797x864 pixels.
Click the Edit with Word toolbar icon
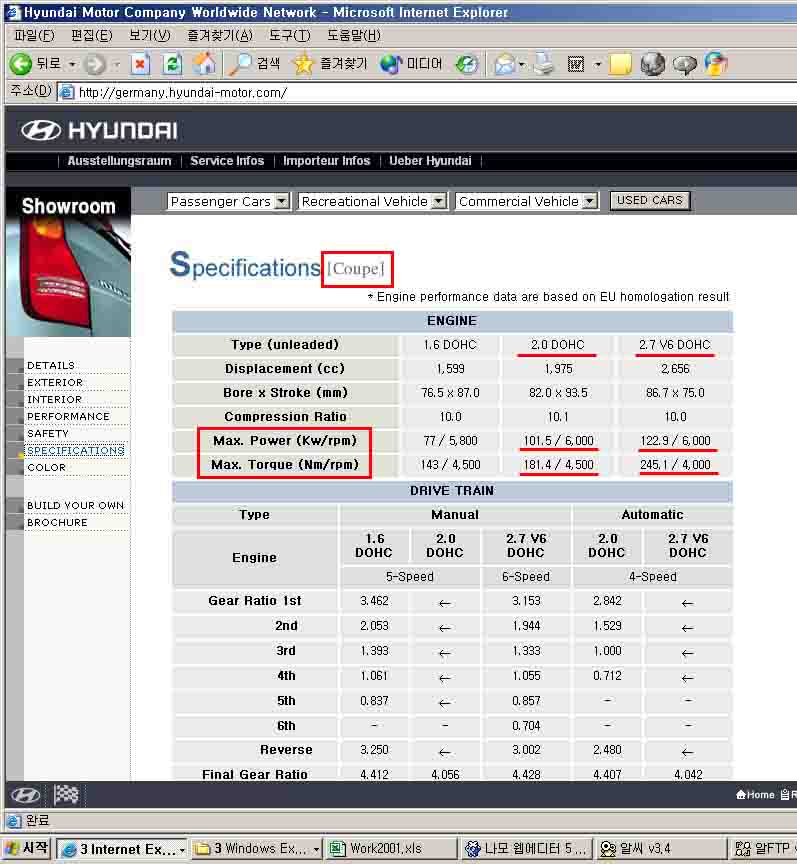click(575, 64)
